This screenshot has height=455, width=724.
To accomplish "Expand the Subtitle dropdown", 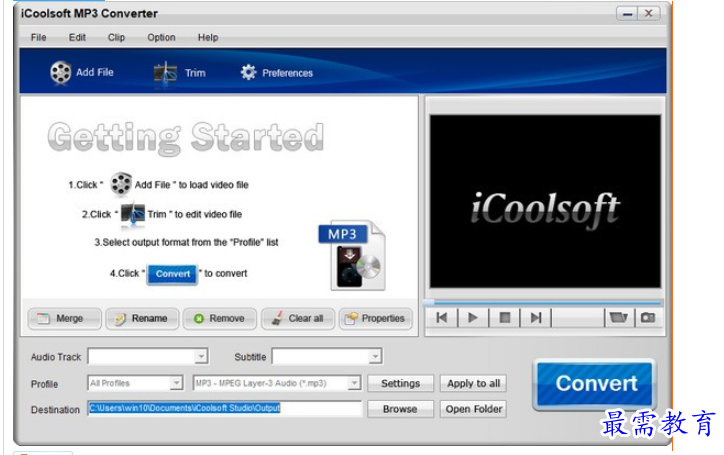I will point(375,356).
